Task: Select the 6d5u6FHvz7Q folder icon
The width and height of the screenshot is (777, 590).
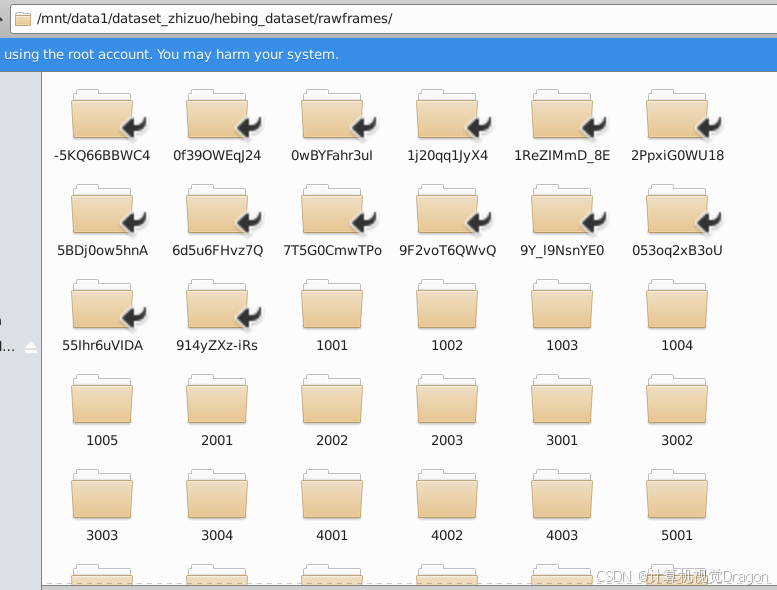Action: coord(217,209)
